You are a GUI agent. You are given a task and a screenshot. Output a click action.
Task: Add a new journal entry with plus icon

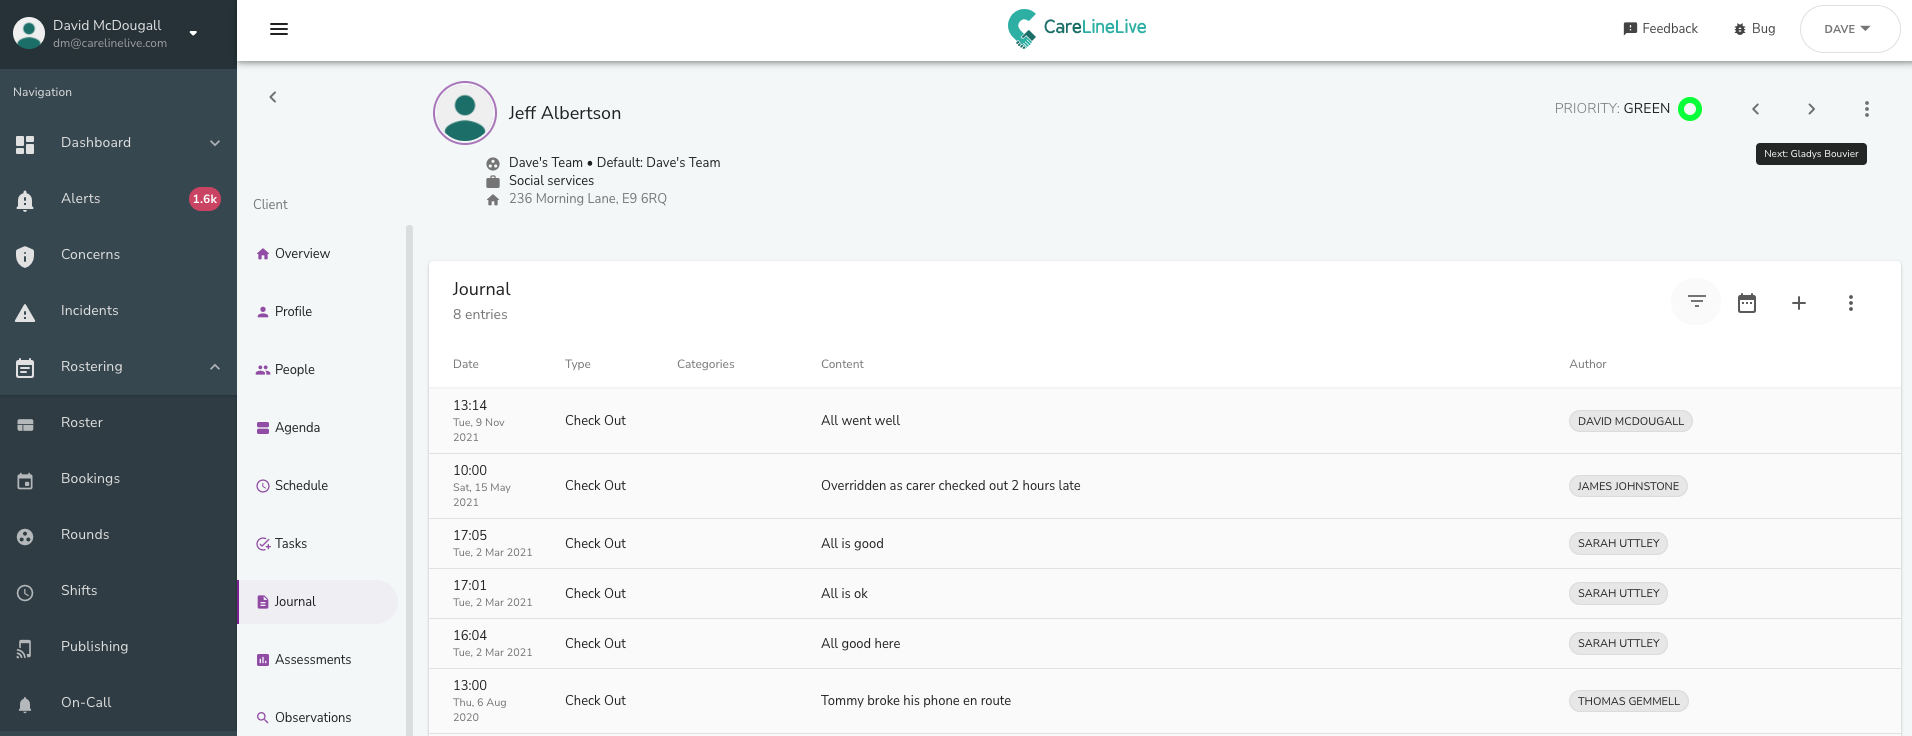coord(1799,303)
